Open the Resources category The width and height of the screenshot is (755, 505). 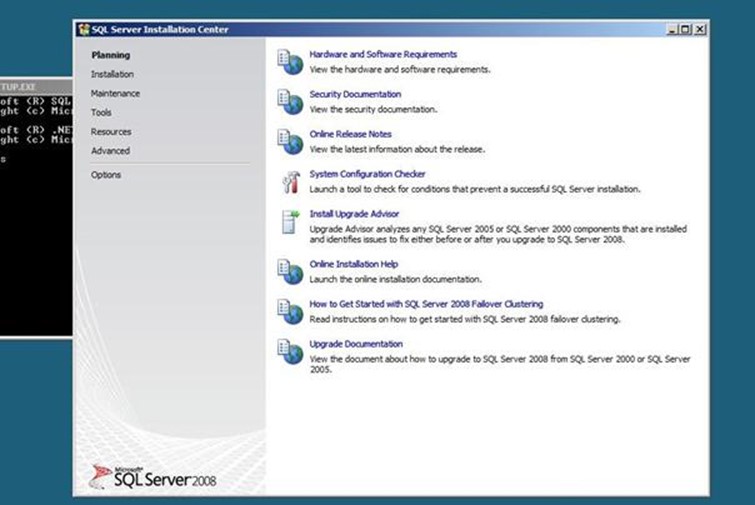point(111,132)
